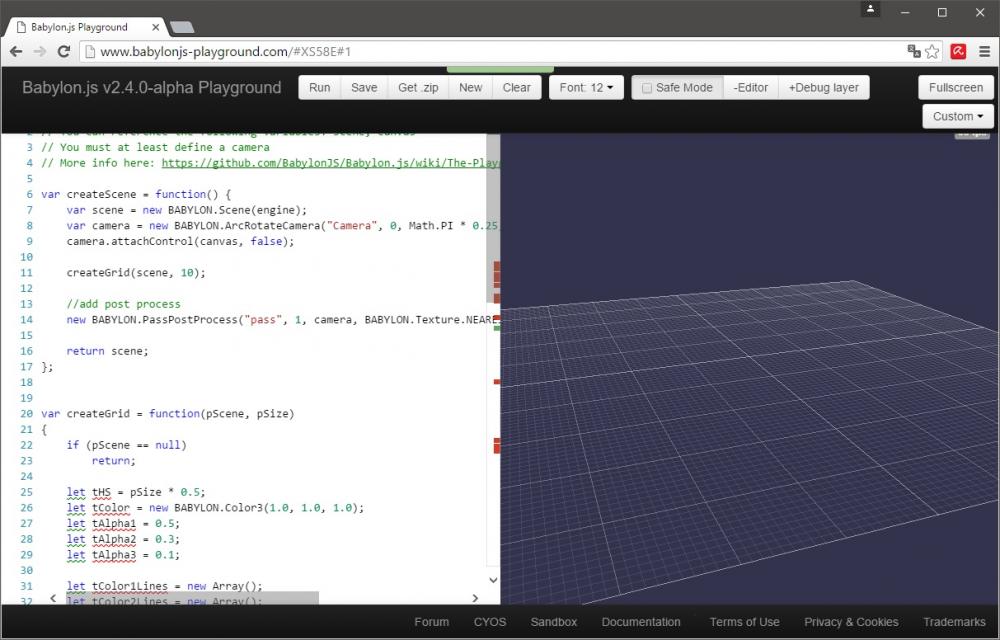
Task: Click the page info icon in address bar
Action: coord(90,52)
